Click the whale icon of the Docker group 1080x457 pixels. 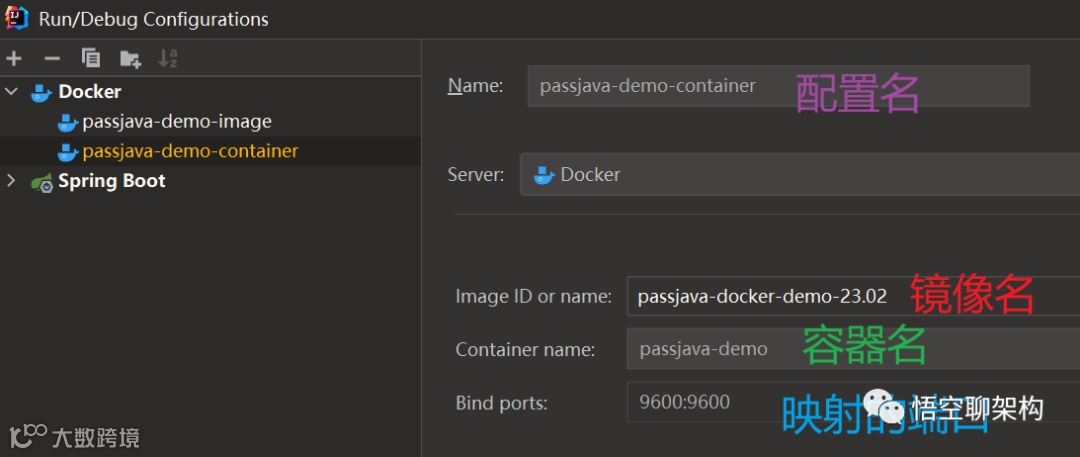(41, 92)
